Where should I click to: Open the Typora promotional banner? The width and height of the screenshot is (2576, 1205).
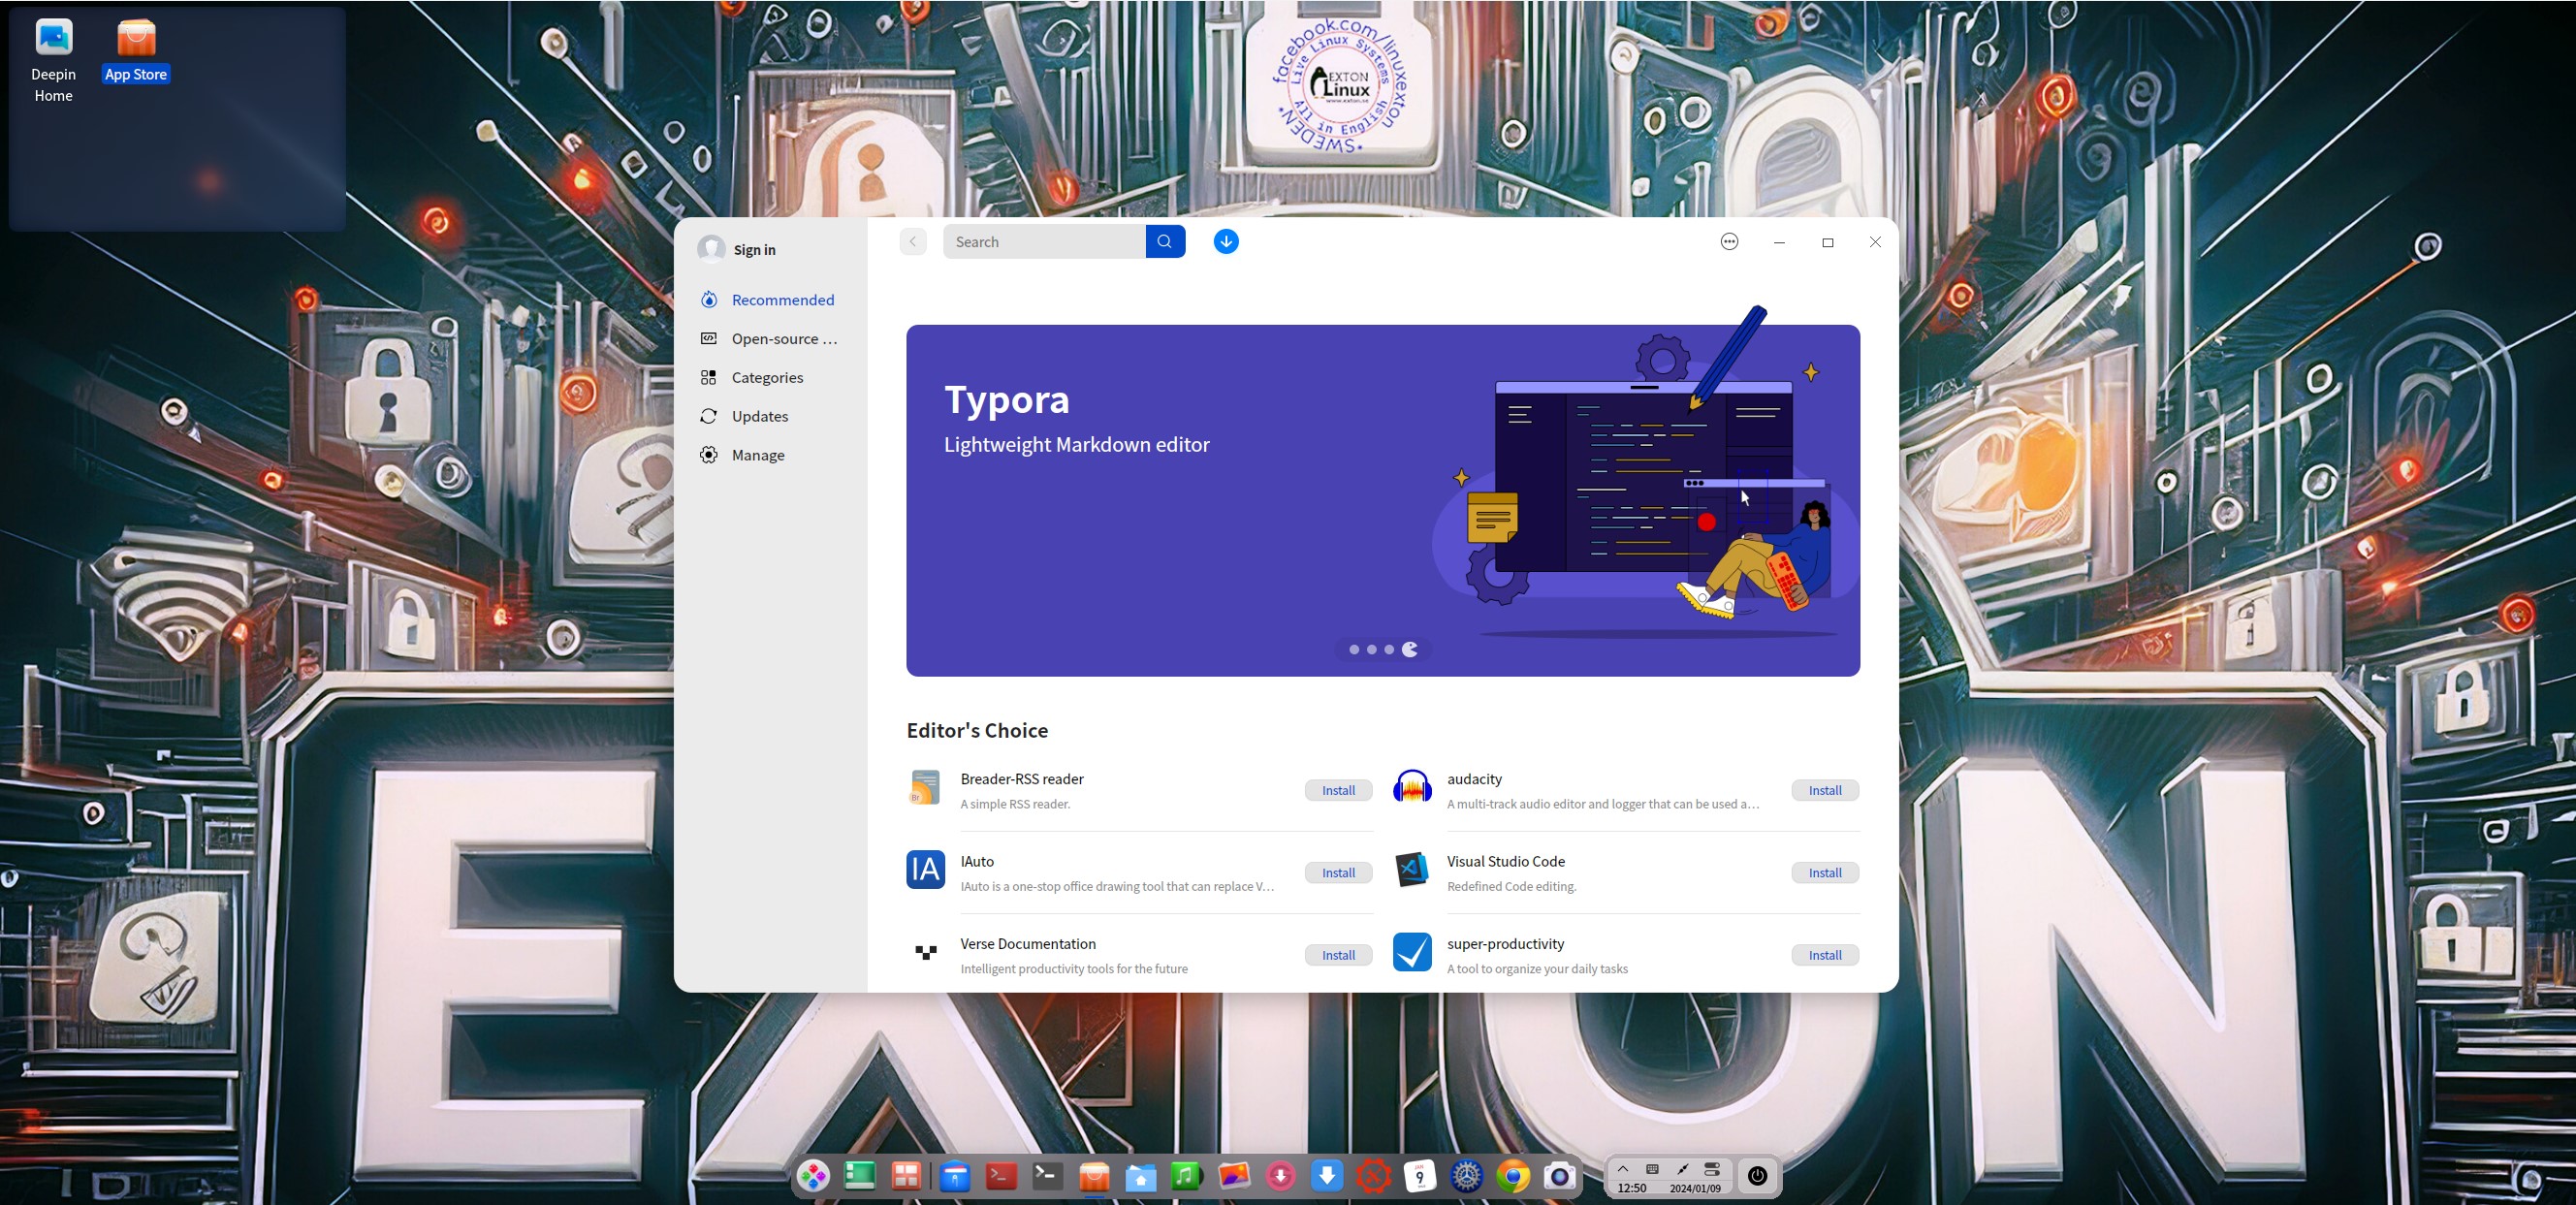point(1383,500)
